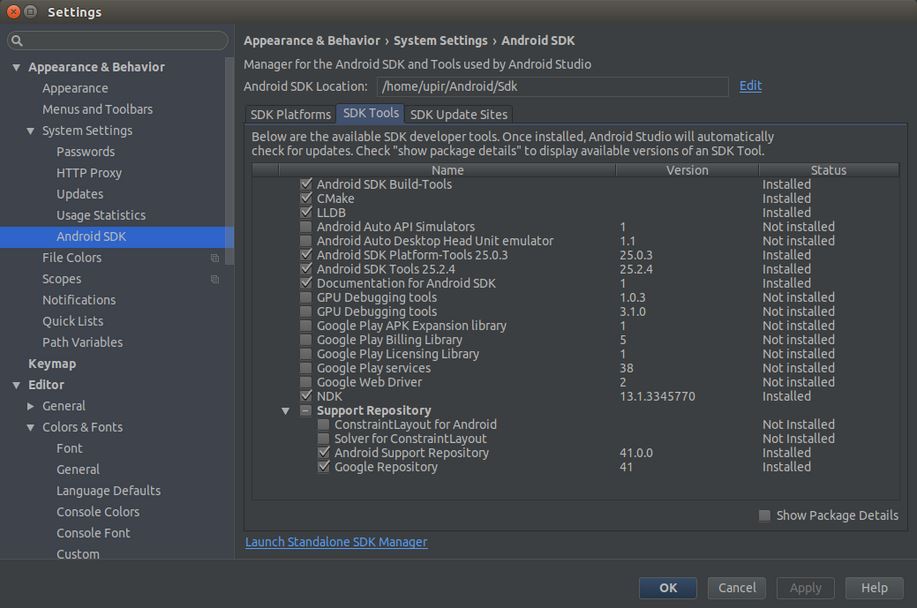Check Google Play Licensing Library
The image size is (917, 608).
[x=306, y=353]
